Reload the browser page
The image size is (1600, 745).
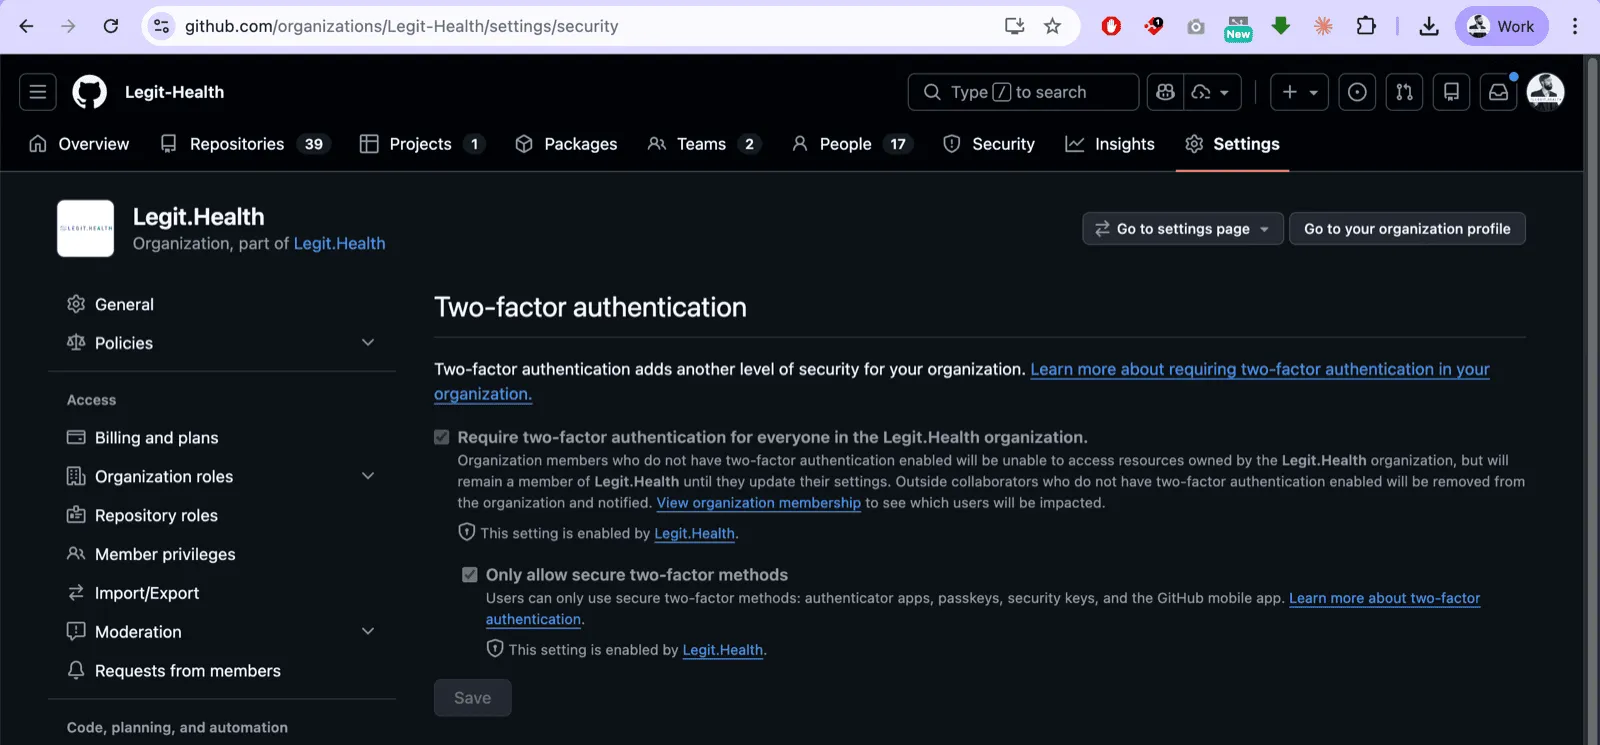click(x=111, y=26)
